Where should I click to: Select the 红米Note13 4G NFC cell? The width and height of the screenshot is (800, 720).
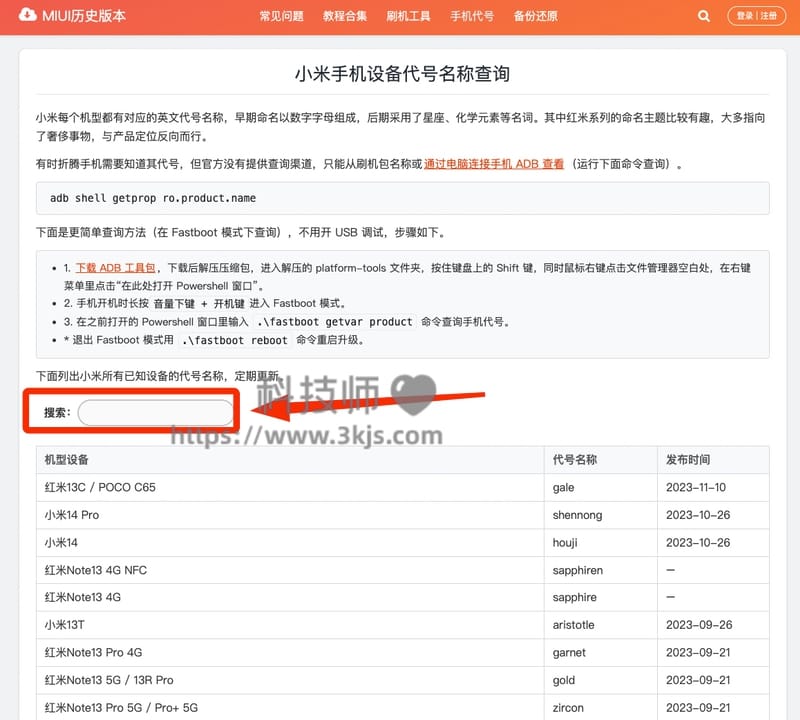pos(290,570)
